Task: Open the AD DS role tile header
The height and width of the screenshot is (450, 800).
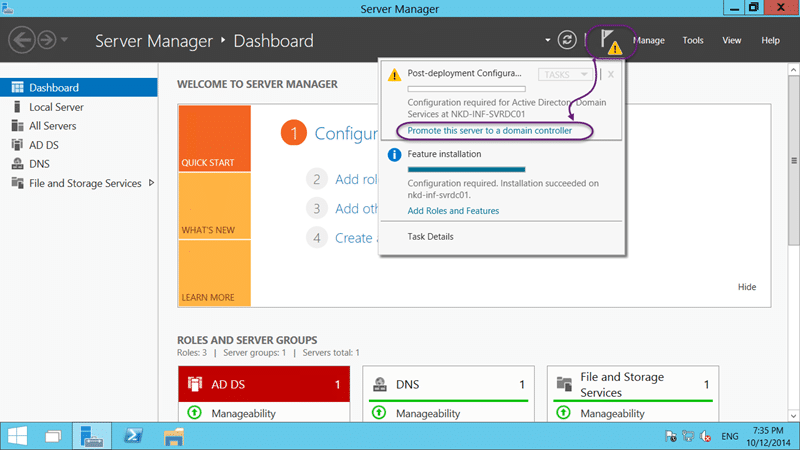Action: click(264, 384)
